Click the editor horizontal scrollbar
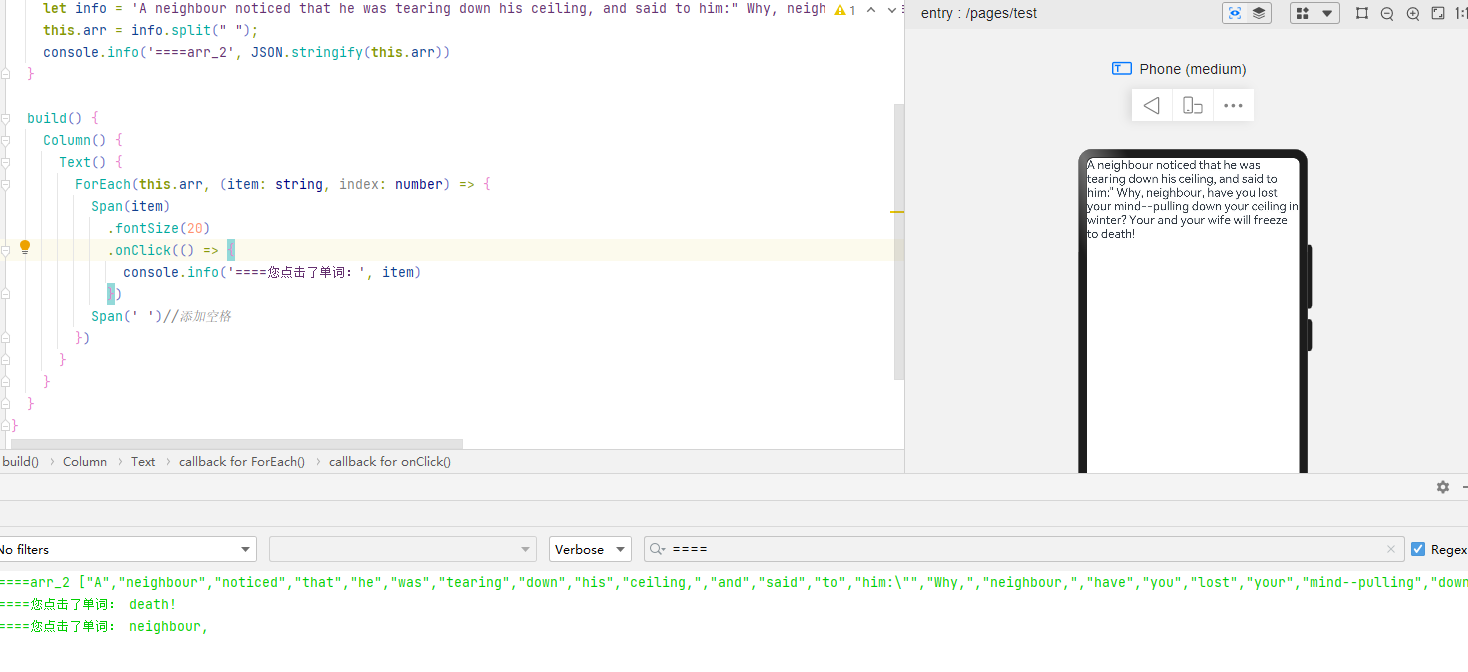Viewport: 1468px width, 672px height. (237, 444)
